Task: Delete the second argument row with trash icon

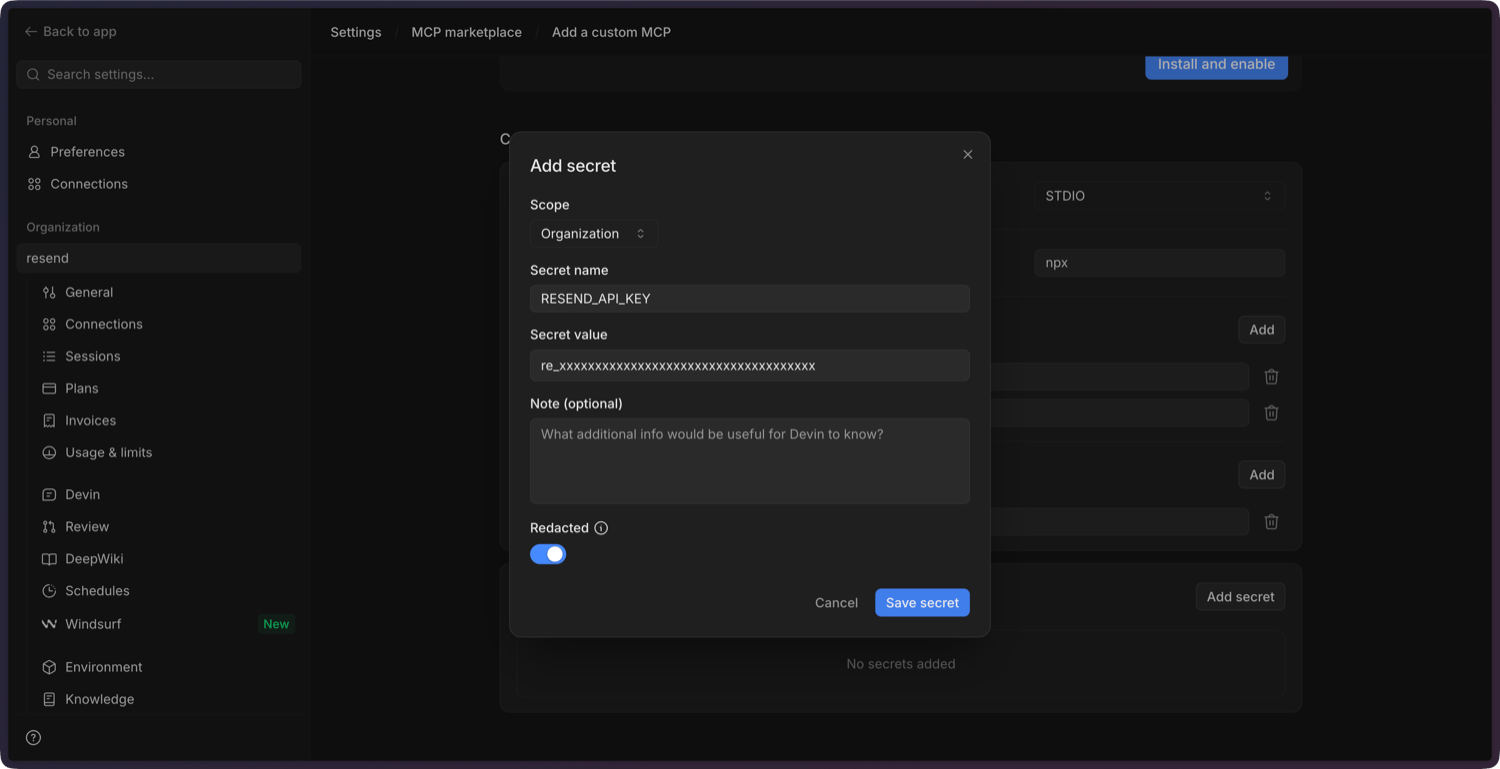Action: point(1272,413)
